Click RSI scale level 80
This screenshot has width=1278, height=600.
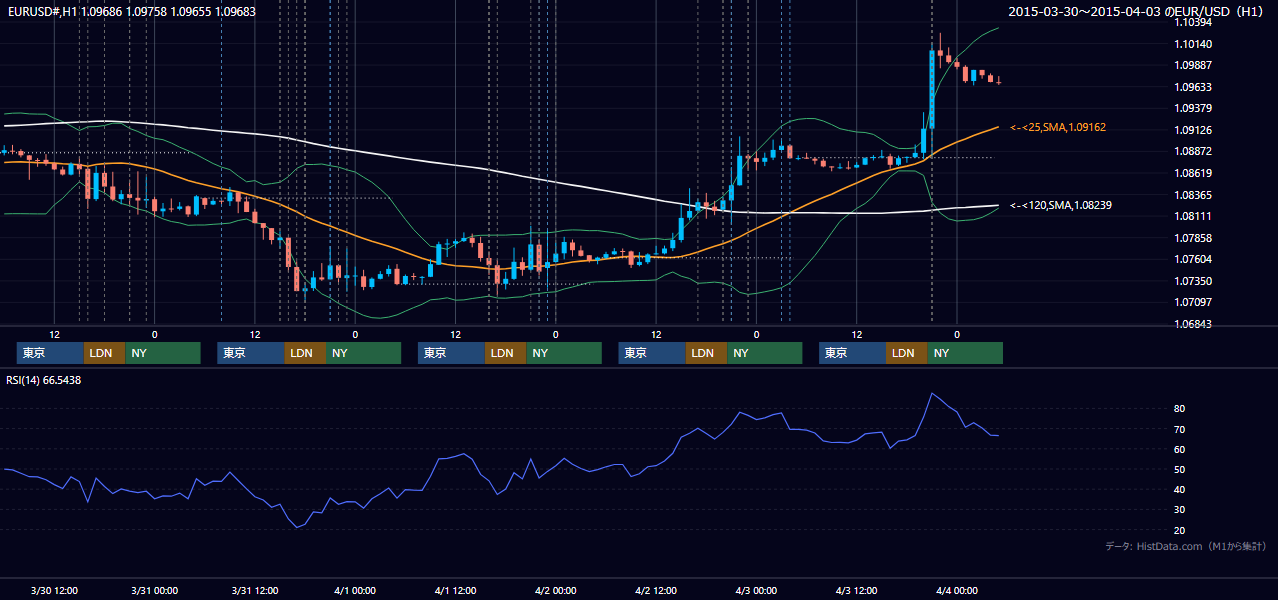coord(1180,409)
